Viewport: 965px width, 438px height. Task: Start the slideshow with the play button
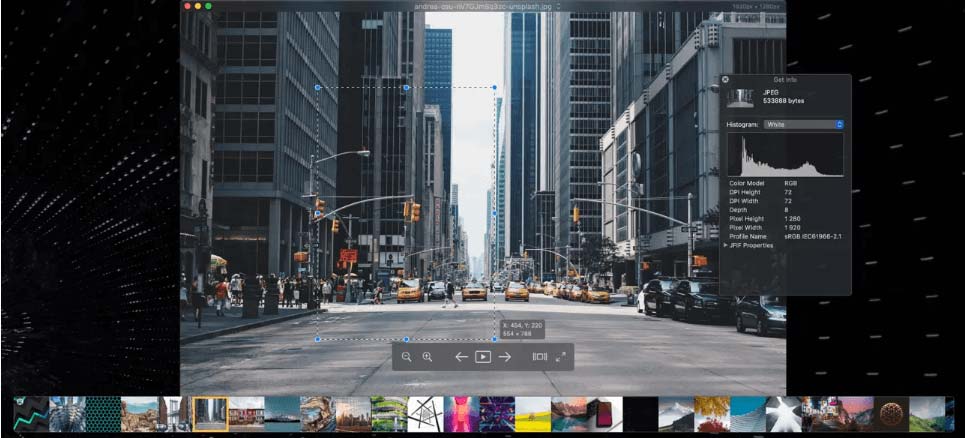click(x=483, y=357)
